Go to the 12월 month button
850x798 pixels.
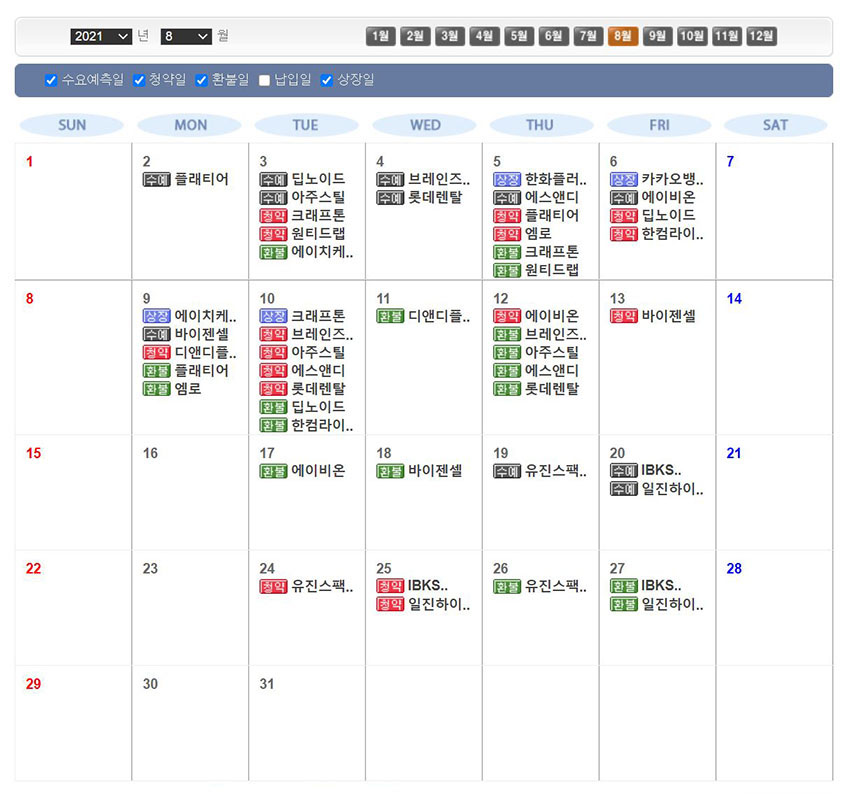762,36
